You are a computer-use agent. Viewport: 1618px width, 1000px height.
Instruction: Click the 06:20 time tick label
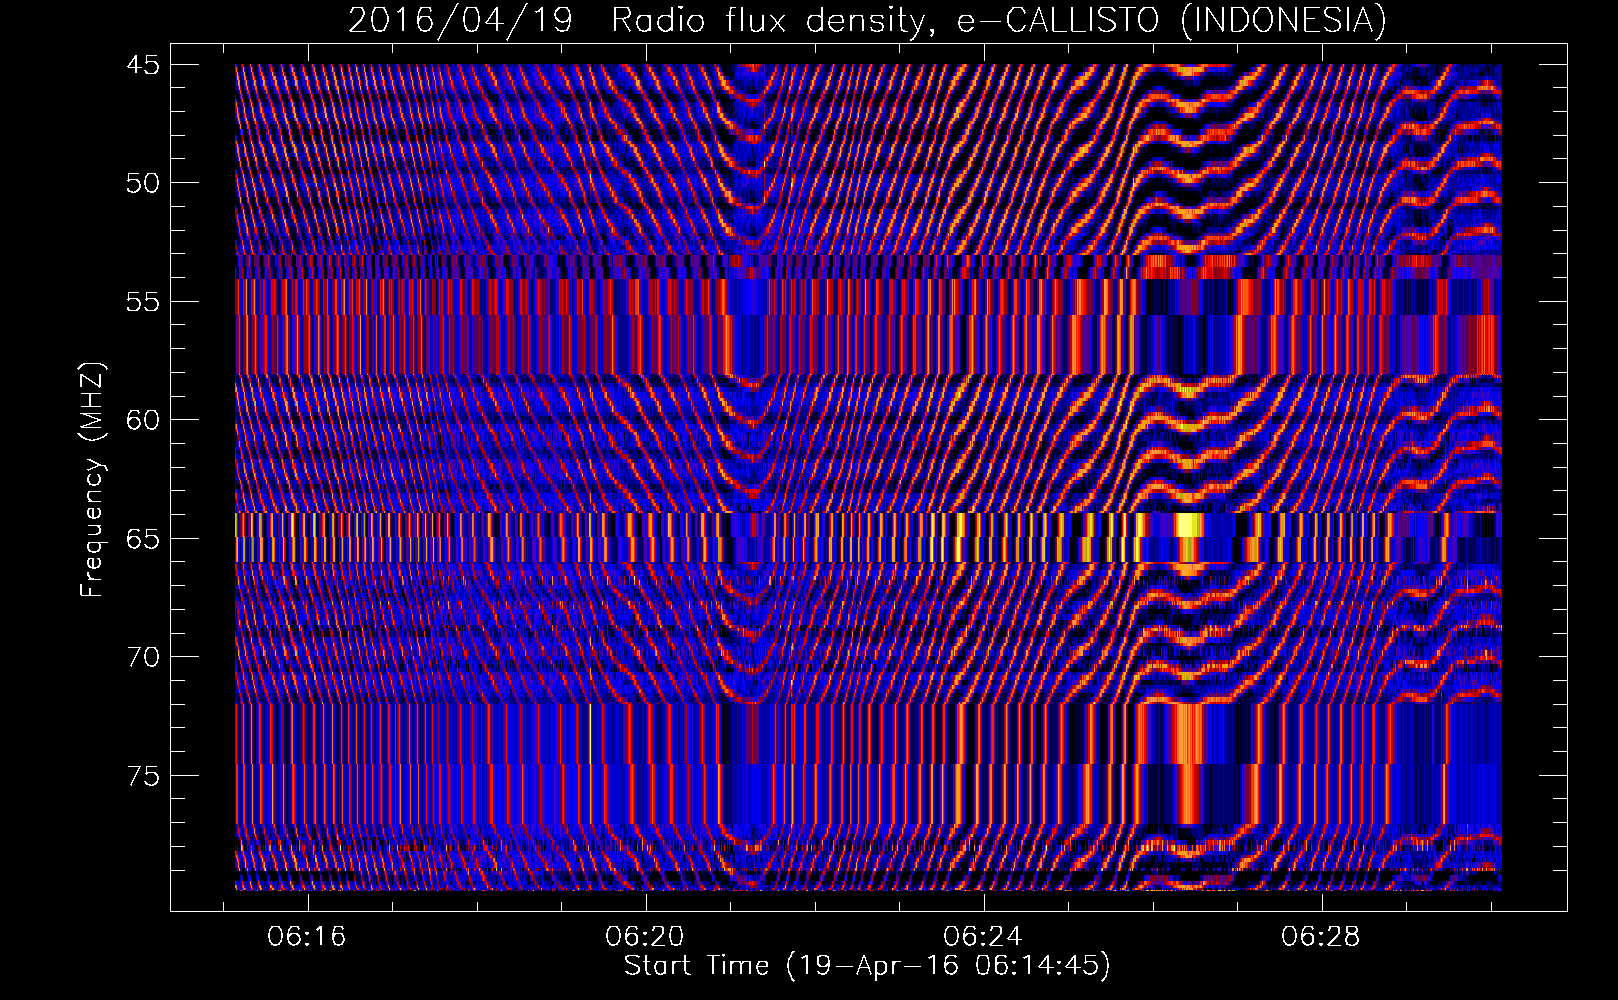[645, 937]
